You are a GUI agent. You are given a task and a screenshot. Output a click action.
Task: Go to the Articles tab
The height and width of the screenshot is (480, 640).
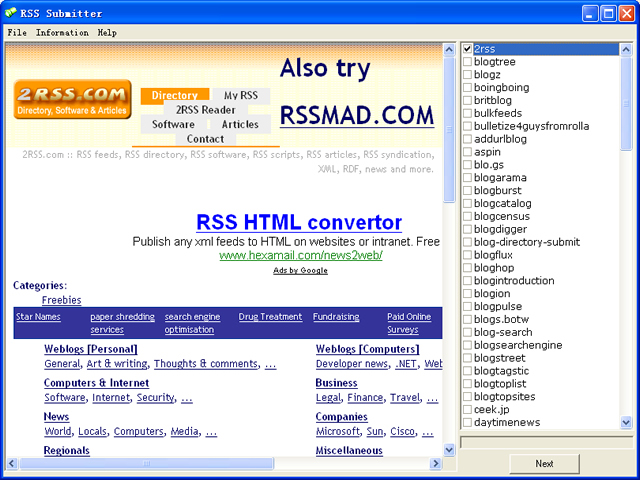[x=240, y=124]
